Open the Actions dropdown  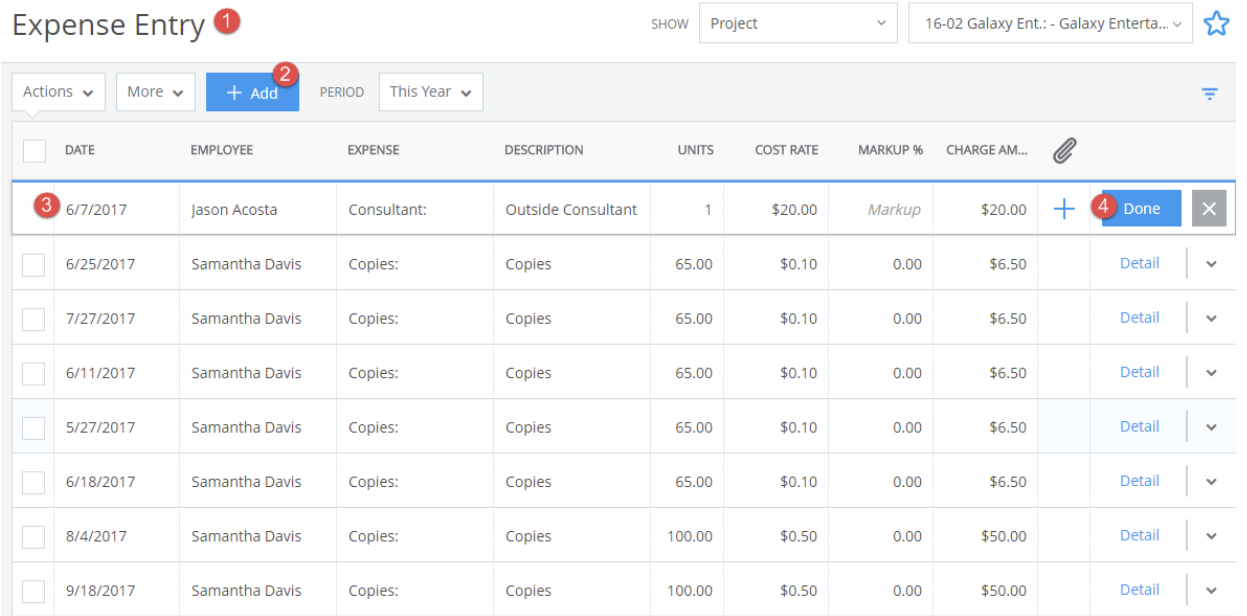tap(58, 92)
